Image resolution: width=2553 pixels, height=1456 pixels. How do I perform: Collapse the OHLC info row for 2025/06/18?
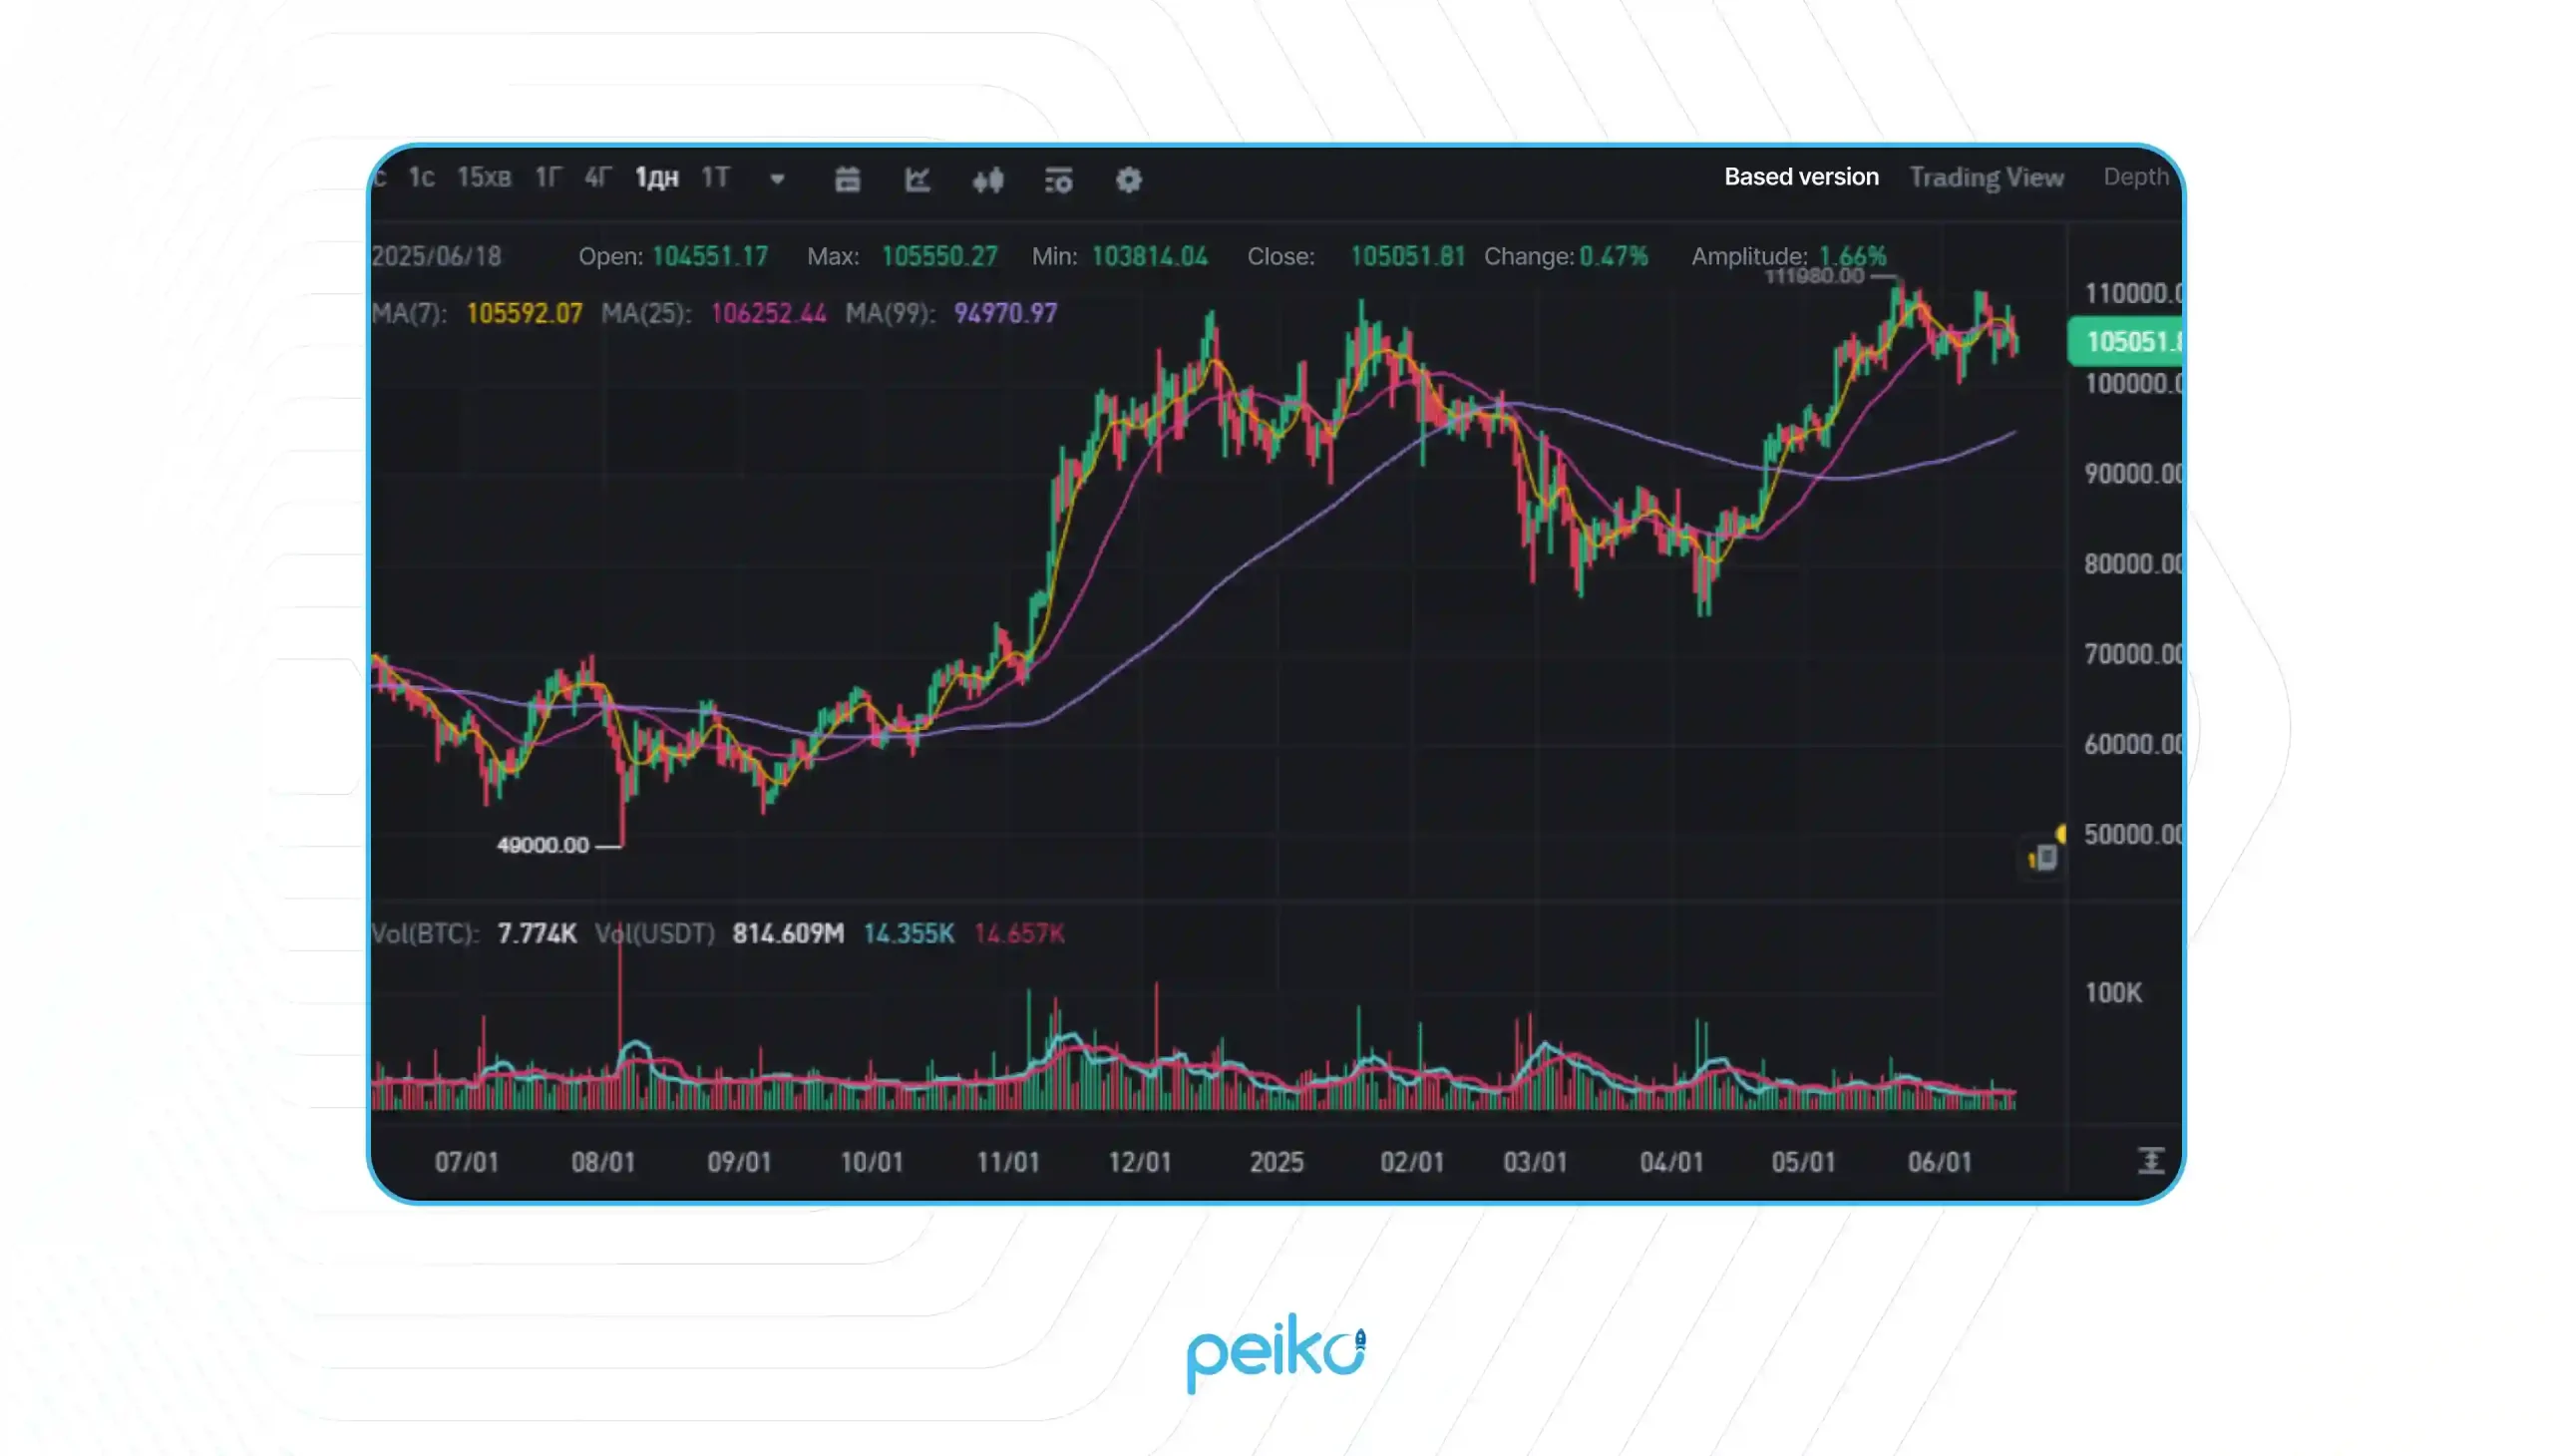pyautogui.click(x=440, y=257)
